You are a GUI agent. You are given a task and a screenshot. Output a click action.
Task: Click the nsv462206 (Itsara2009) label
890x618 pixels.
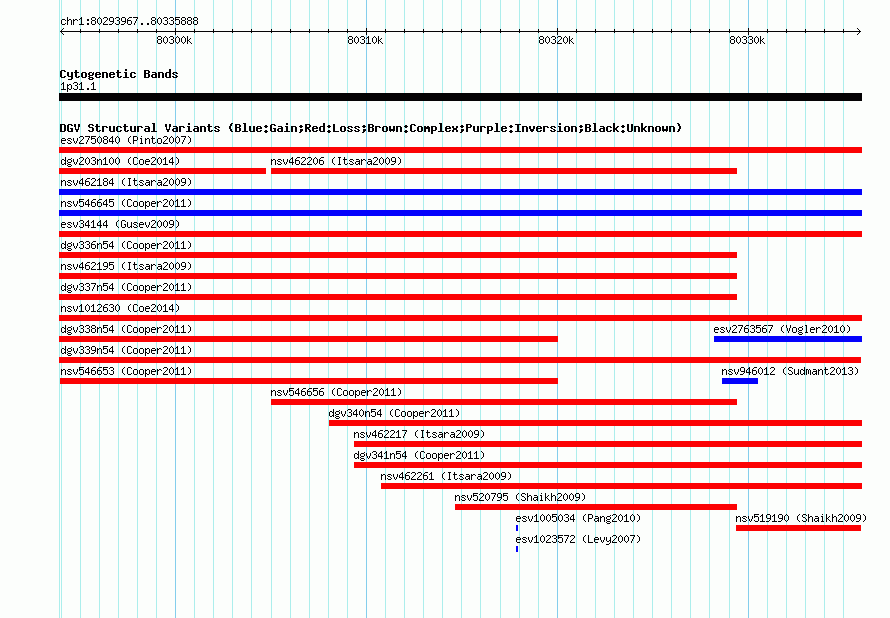(336, 161)
